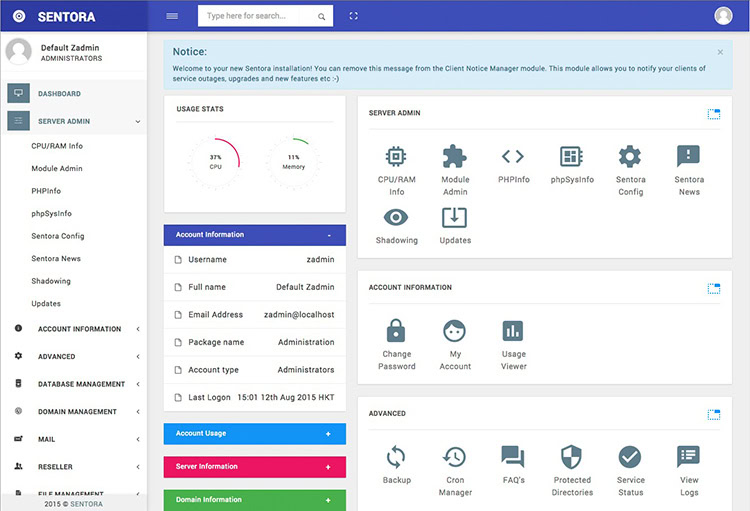The height and width of the screenshot is (511, 750).
Task: Toggle Server Admin panel window icon
Action: (x=714, y=114)
